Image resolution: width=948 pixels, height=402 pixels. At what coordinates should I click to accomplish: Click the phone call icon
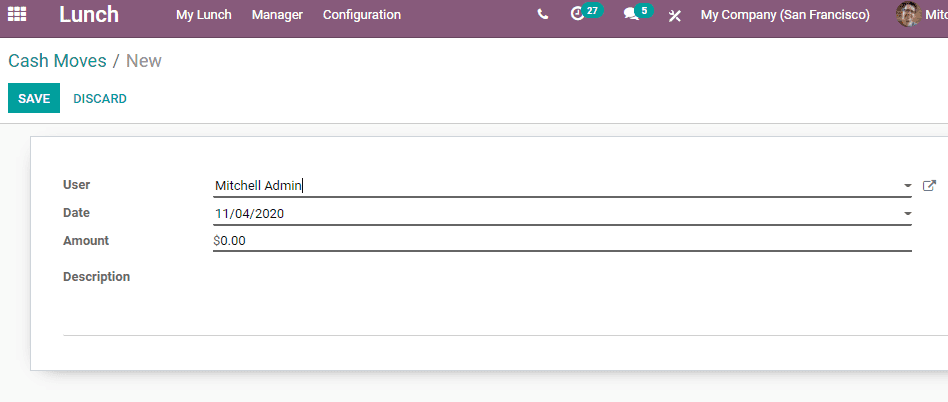click(x=542, y=15)
